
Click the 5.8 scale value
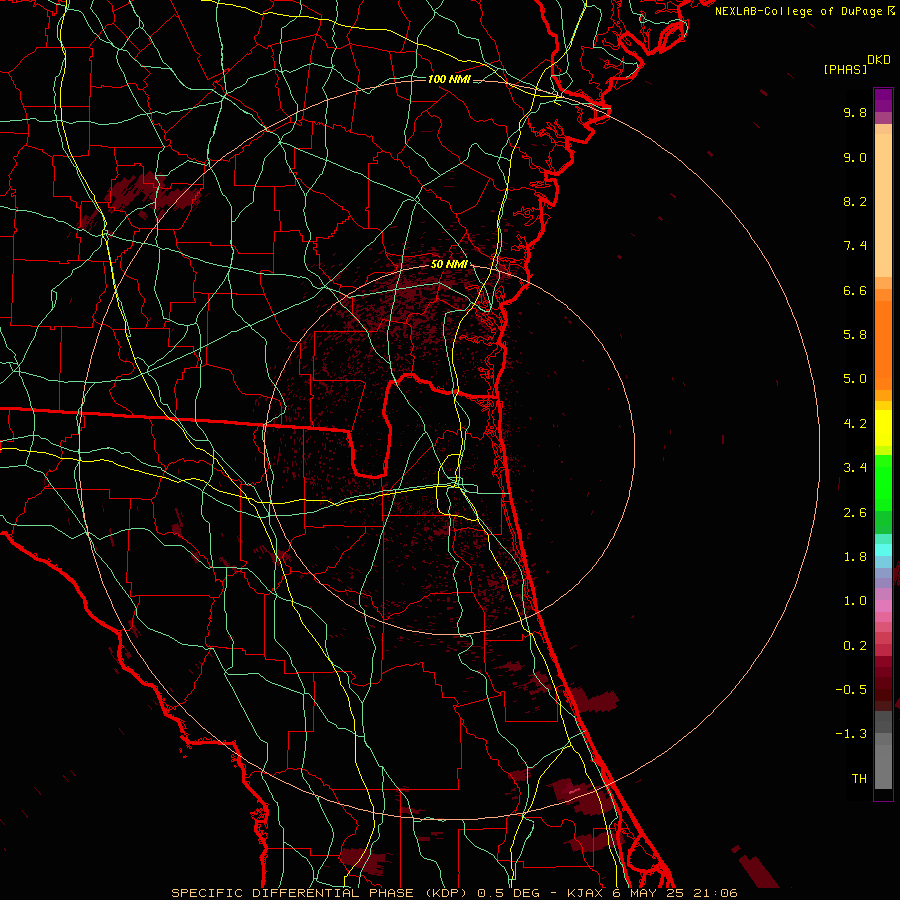(855, 335)
